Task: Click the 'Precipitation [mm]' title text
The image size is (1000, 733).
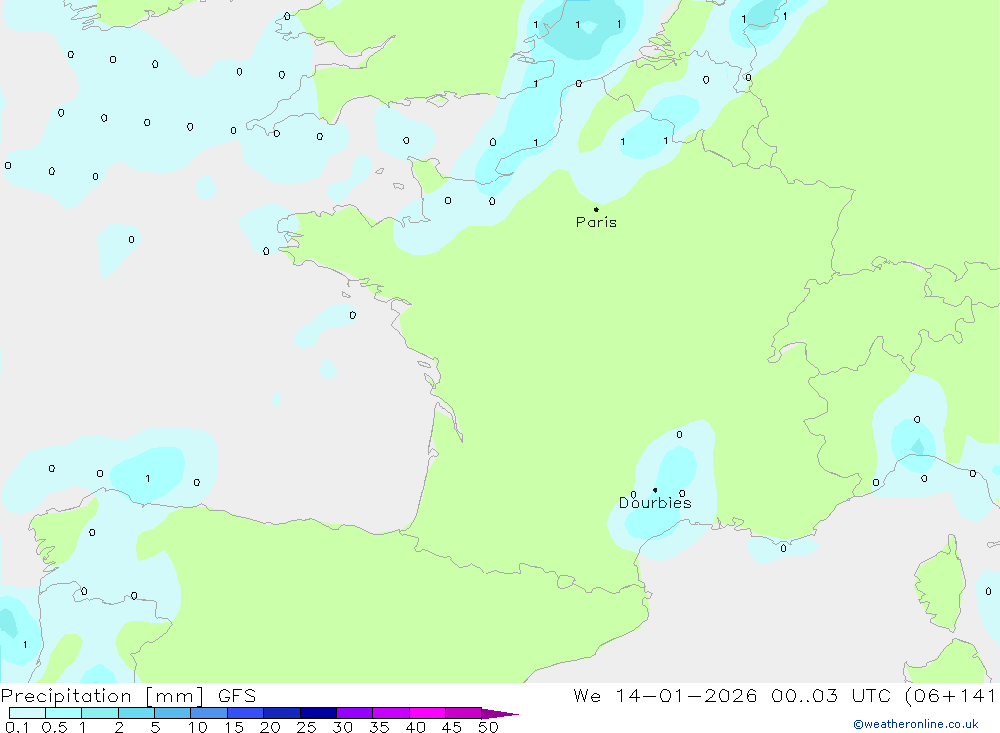Action: click(x=103, y=696)
